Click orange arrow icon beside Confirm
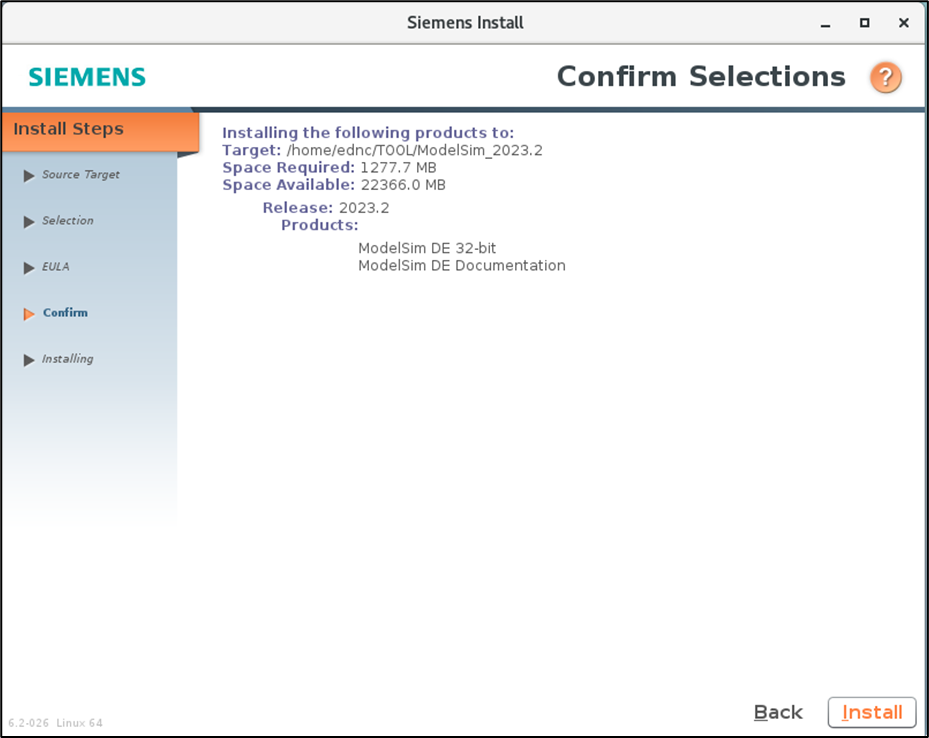The image size is (929, 738). (28, 314)
